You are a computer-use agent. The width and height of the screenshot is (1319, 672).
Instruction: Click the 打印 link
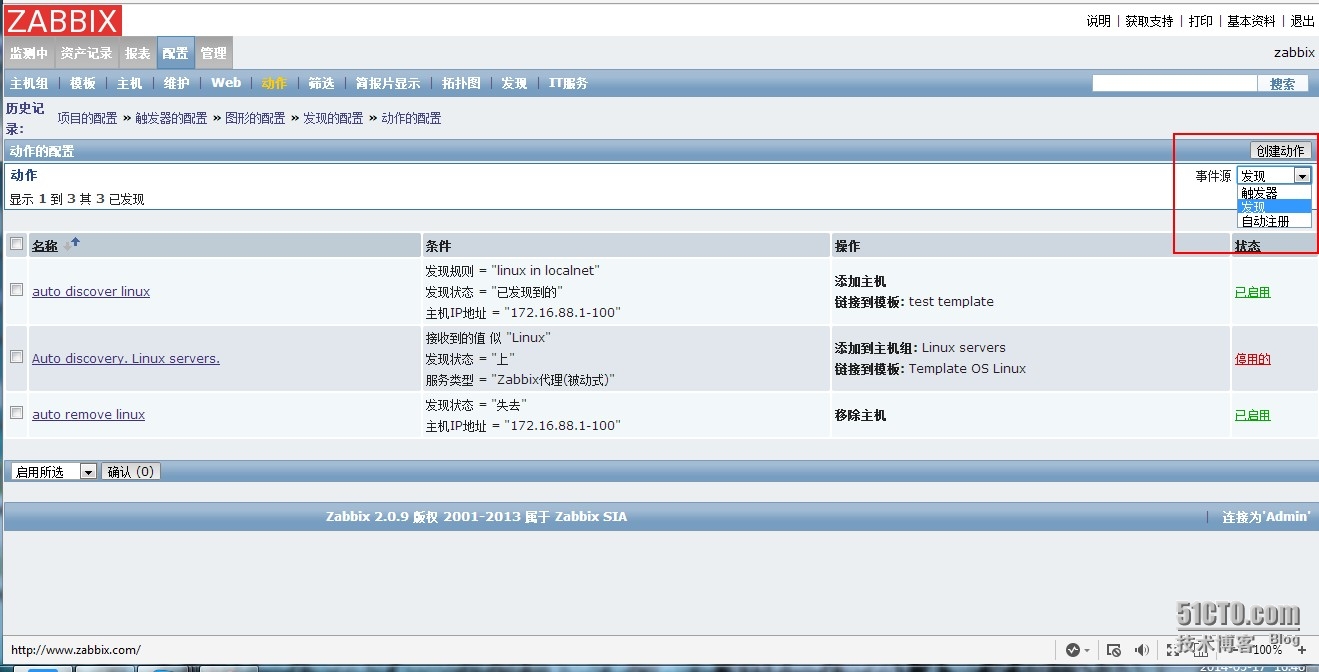[x=1200, y=21]
